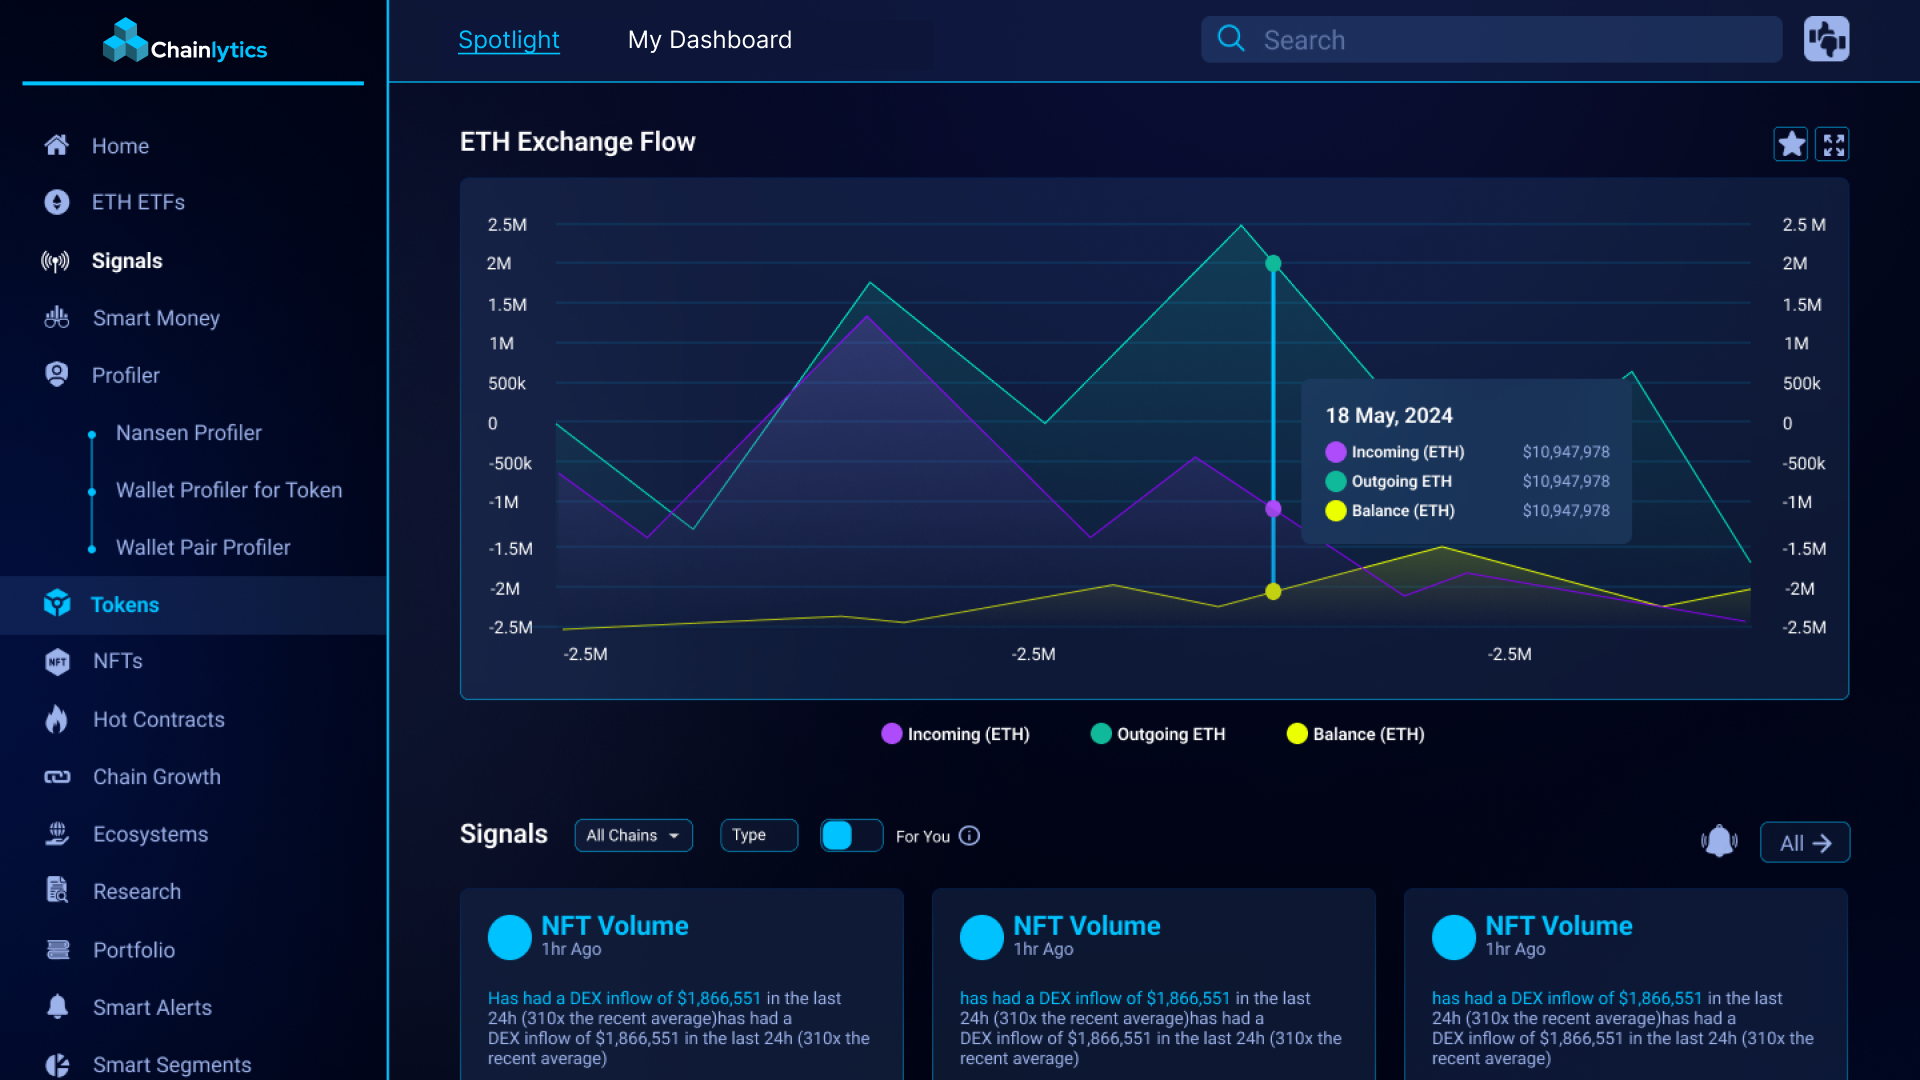Click the star favorite icon on ETH Exchange Flow

1790,145
